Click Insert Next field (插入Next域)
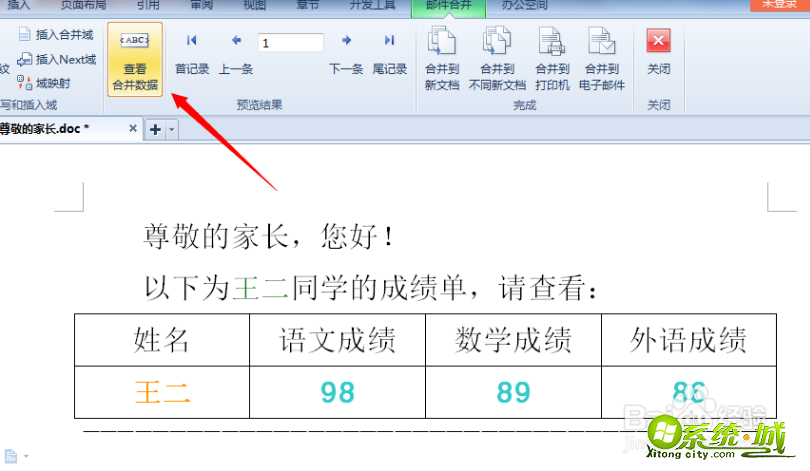This screenshot has width=810, height=471. pyautogui.click(x=57, y=59)
